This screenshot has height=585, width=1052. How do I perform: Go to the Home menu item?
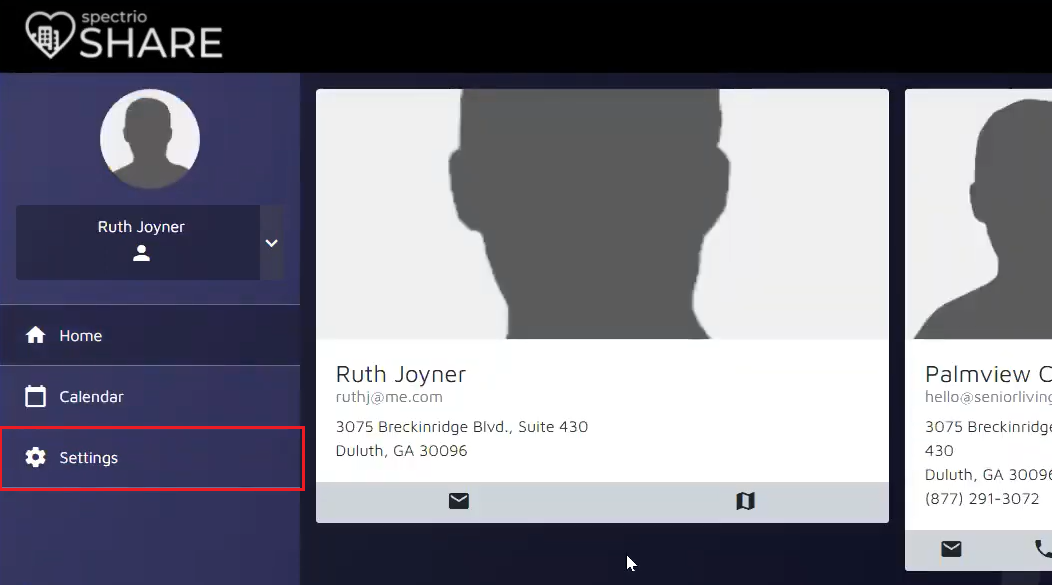81,336
